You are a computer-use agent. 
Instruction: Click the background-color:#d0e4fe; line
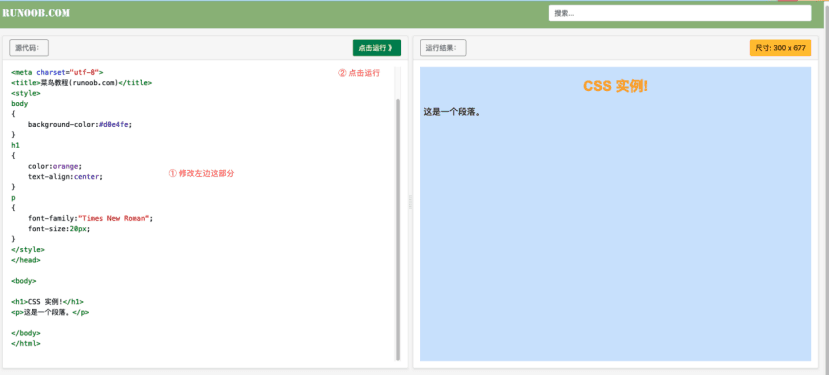(x=80, y=124)
